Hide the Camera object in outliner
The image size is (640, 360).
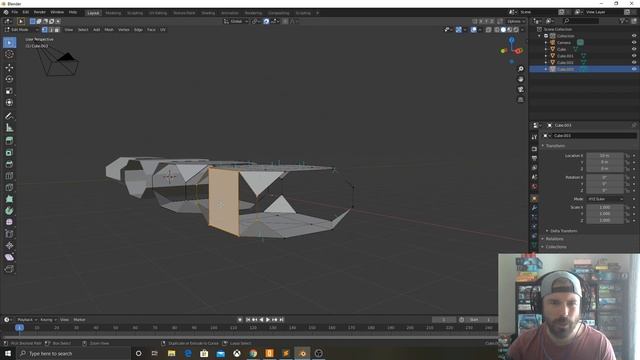point(634,42)
